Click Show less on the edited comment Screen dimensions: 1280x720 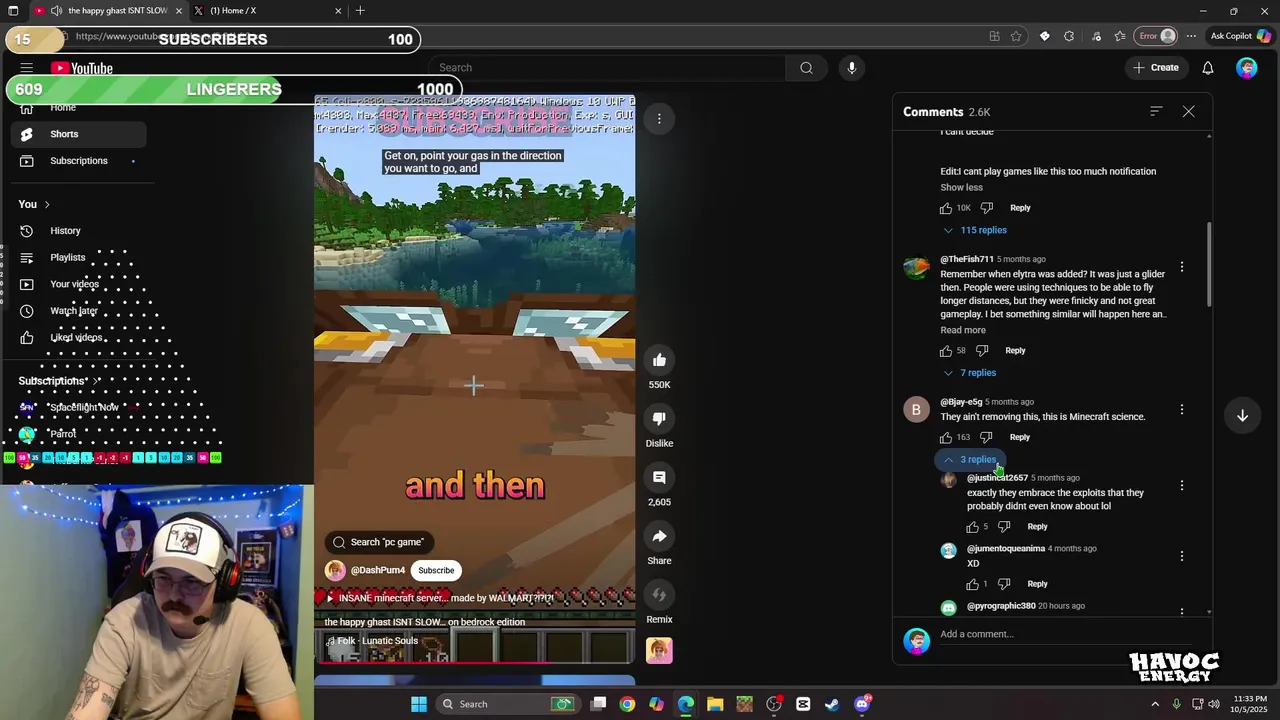961,188
